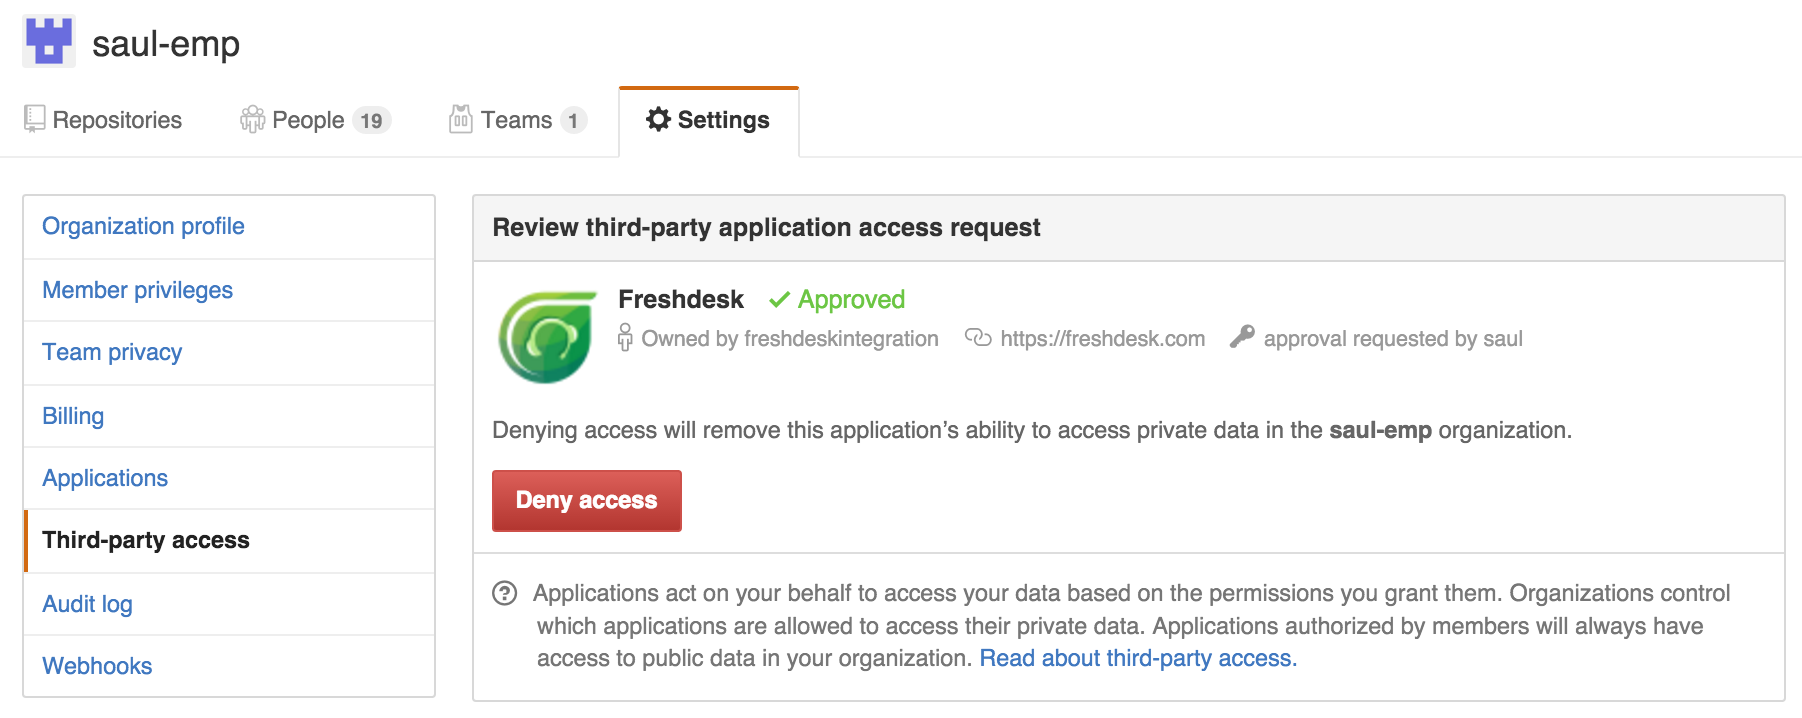
Task: Click the Teams count badge 1
Action: [x=573, y=121]
